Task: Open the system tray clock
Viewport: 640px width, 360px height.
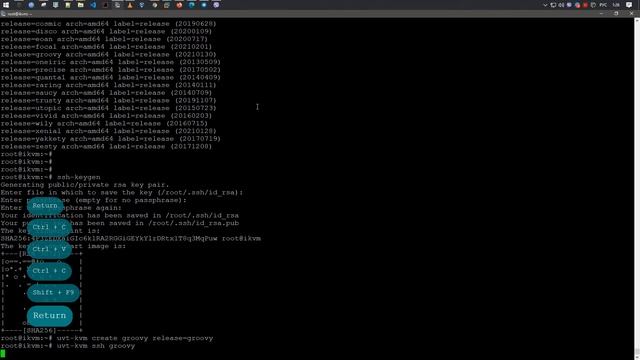Action: (x=617, y=5)
